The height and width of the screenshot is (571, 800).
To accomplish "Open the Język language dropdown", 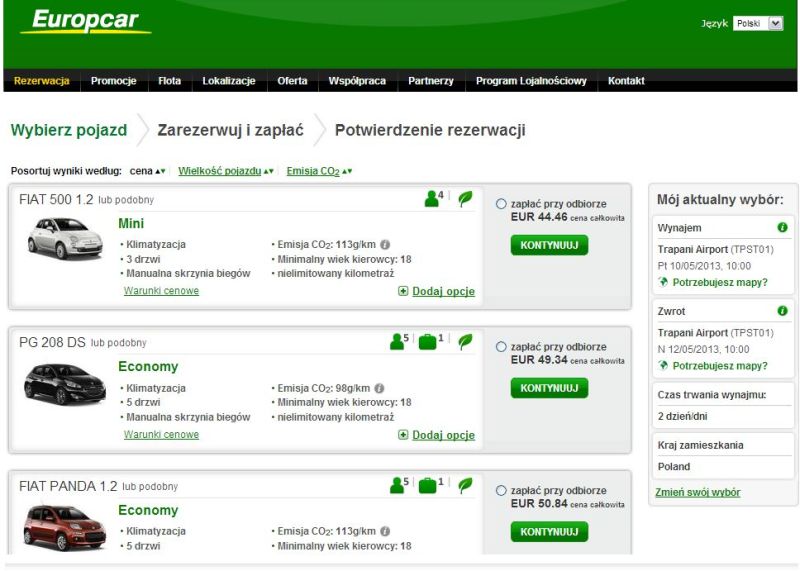I will tap(758, 23).
